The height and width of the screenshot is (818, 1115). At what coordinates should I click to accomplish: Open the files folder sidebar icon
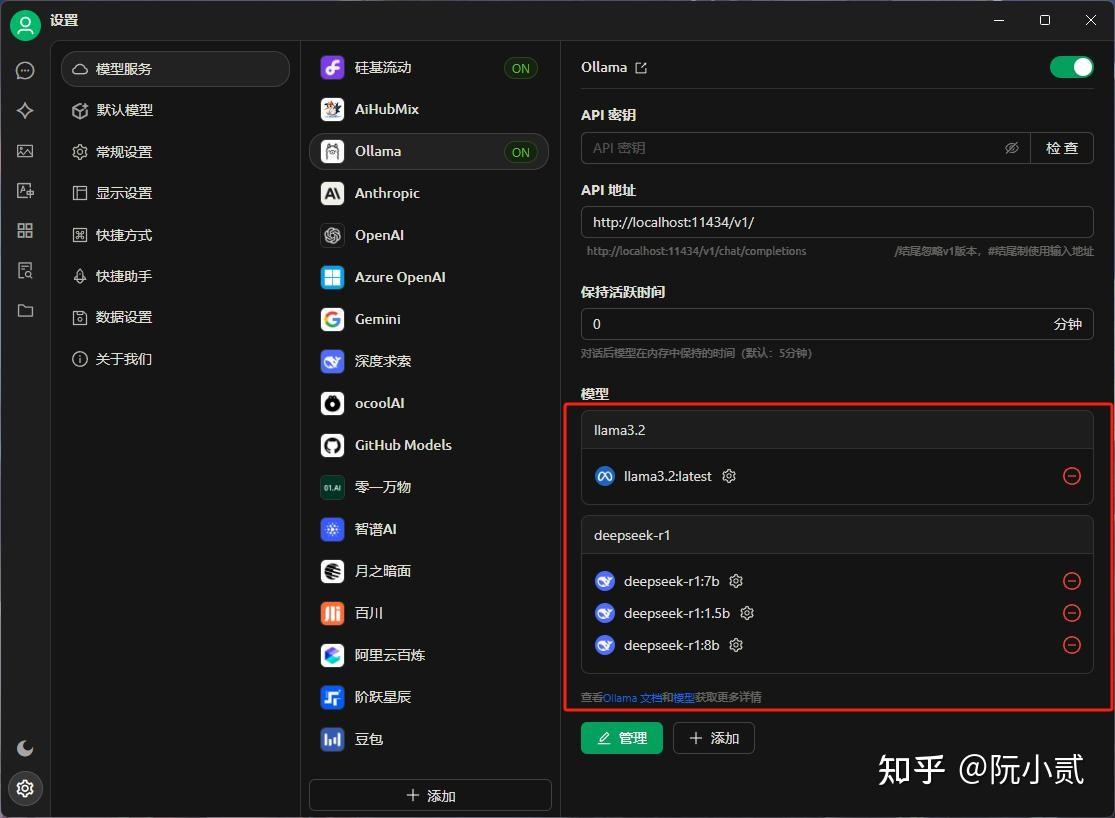tap(25, 310)
